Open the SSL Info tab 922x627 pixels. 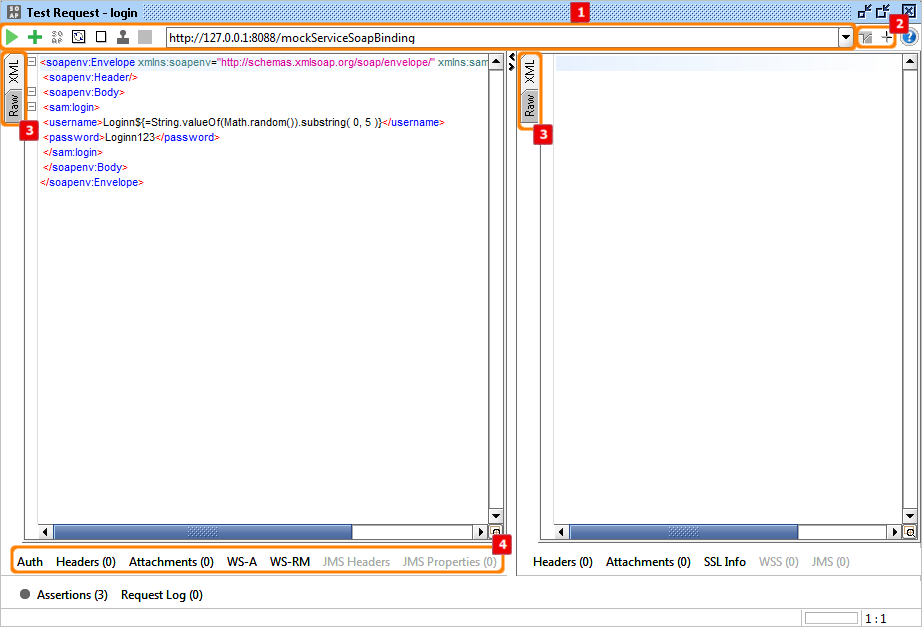[x=724, y=562]
